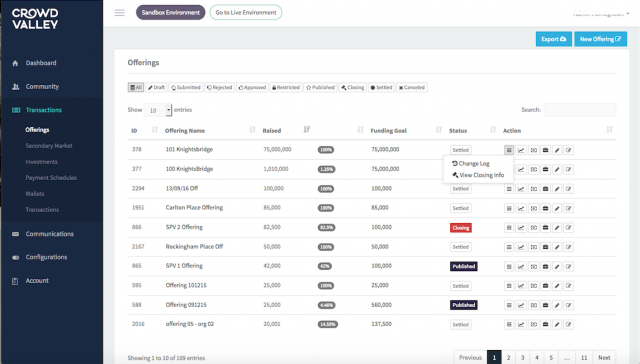Click the offerings Search input field
The width and height of the screenshot is (640, 364).
580,110
